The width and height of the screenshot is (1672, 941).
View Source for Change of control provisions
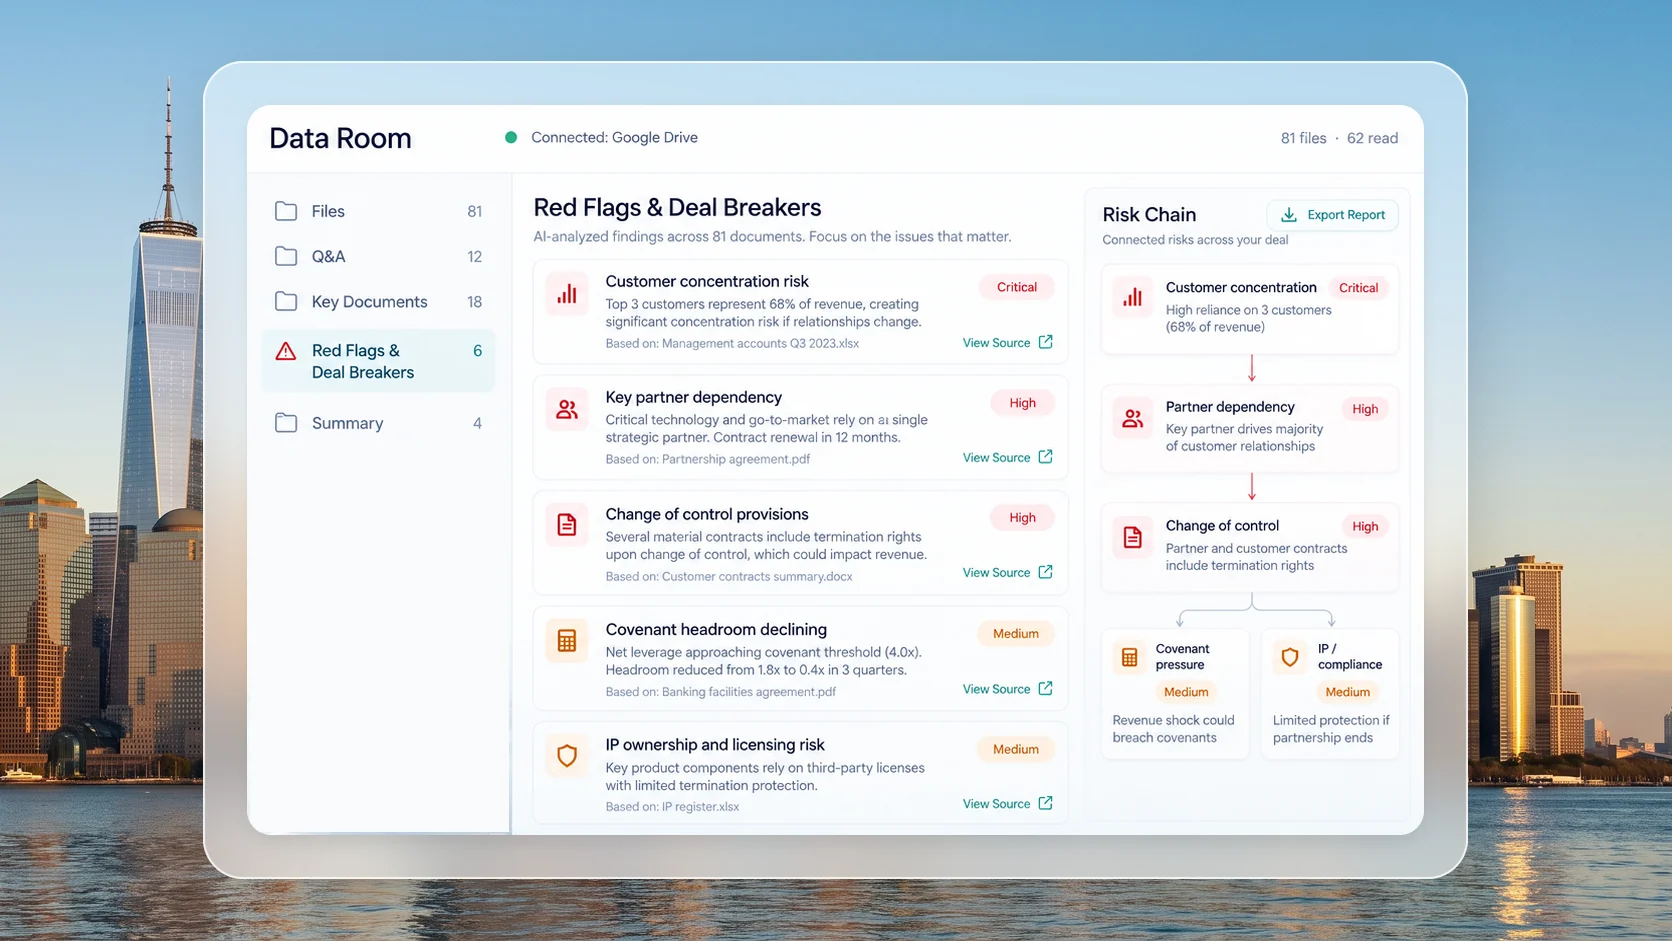pyautogui.click(x=1008, y=573)
